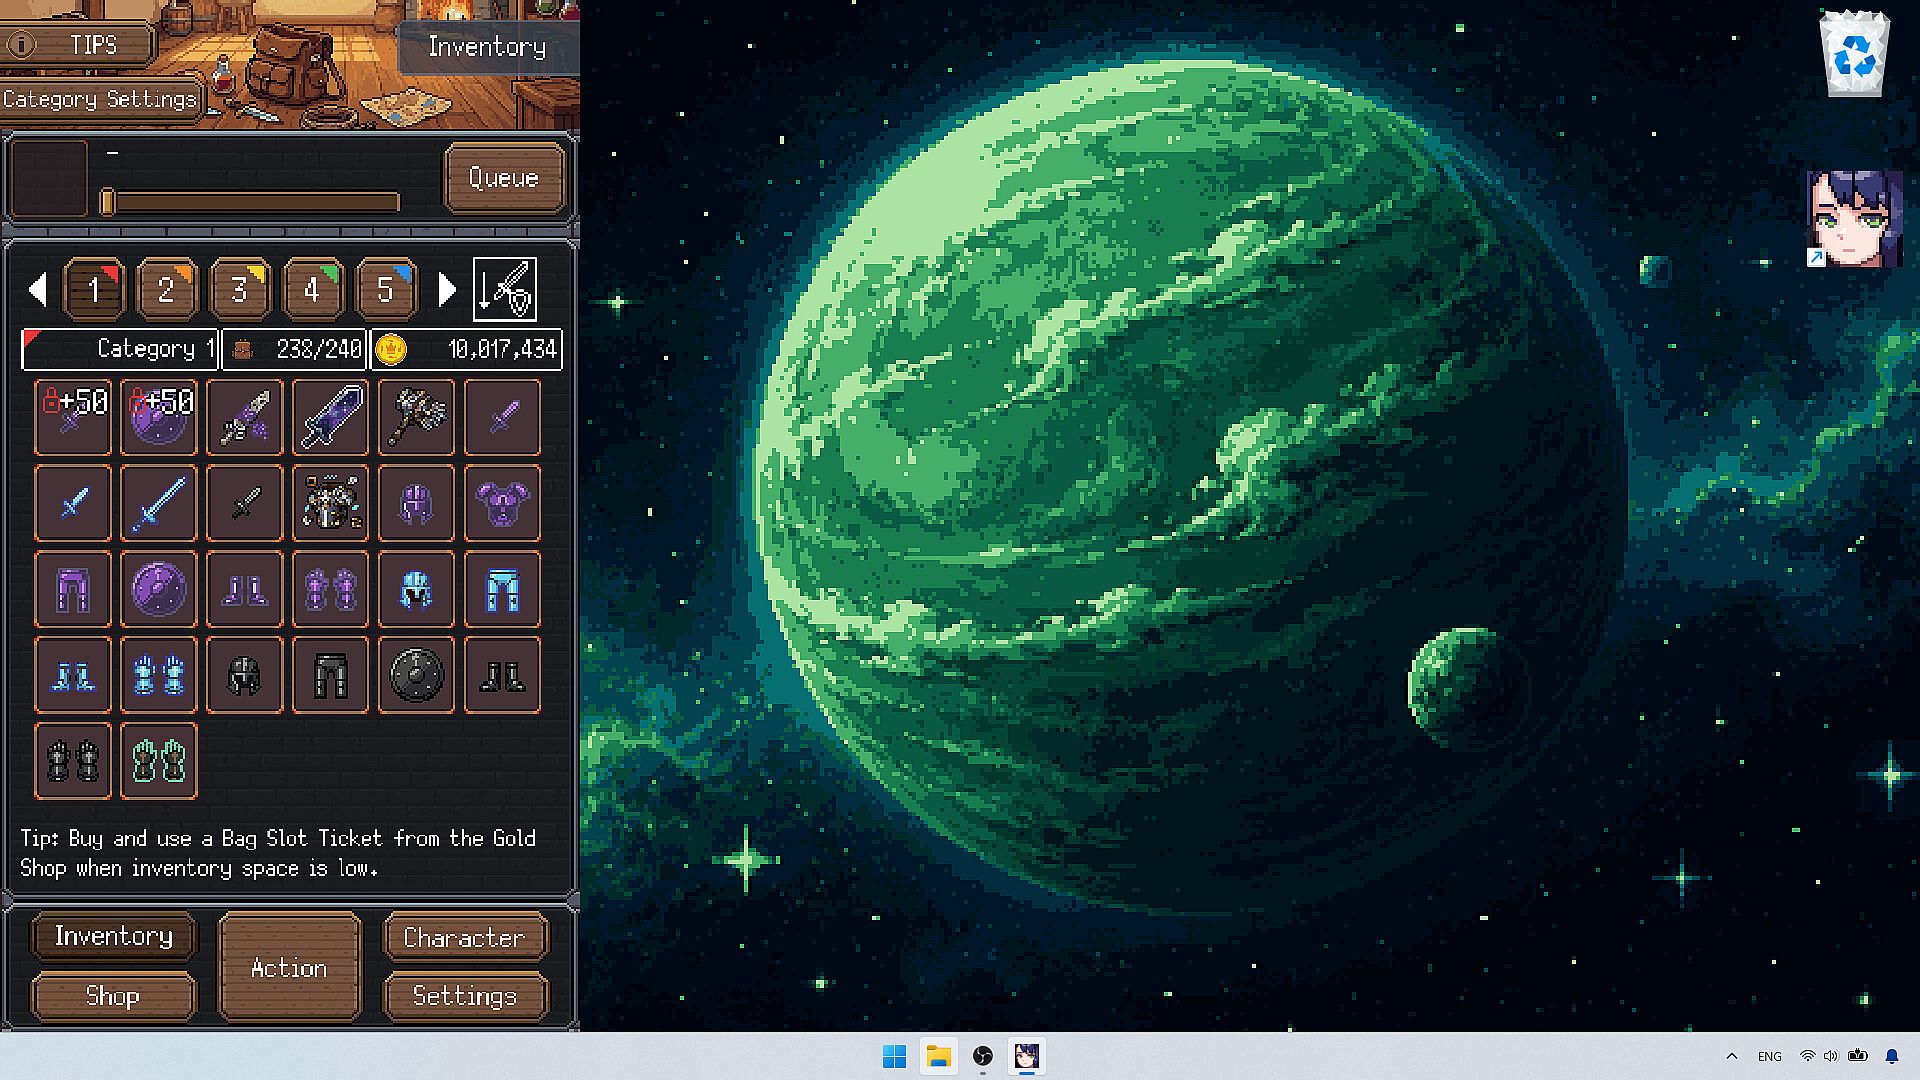Image resolution: width=1920 pixels, height=1080 pixels.
Task: Click the empty queued-action portrait slot
Action: [x=49, y=178]
